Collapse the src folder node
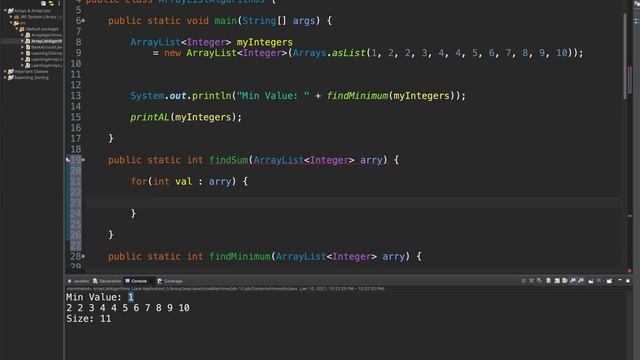 tap(11, 23)
